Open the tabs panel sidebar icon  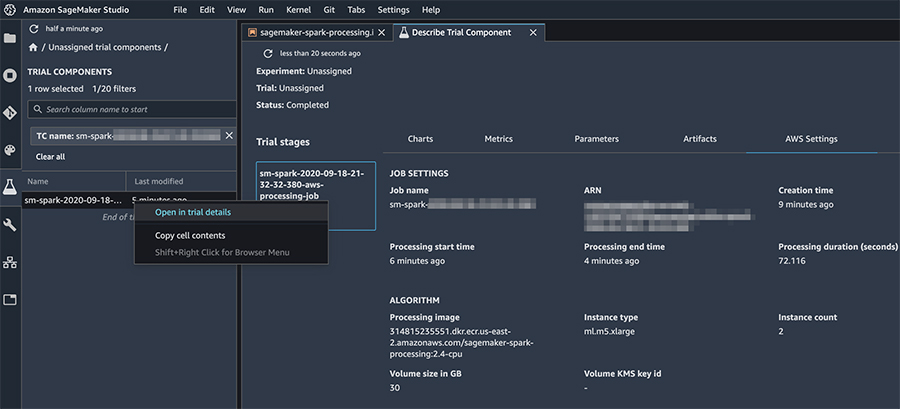pyautogui.click(x=10, y=299)
